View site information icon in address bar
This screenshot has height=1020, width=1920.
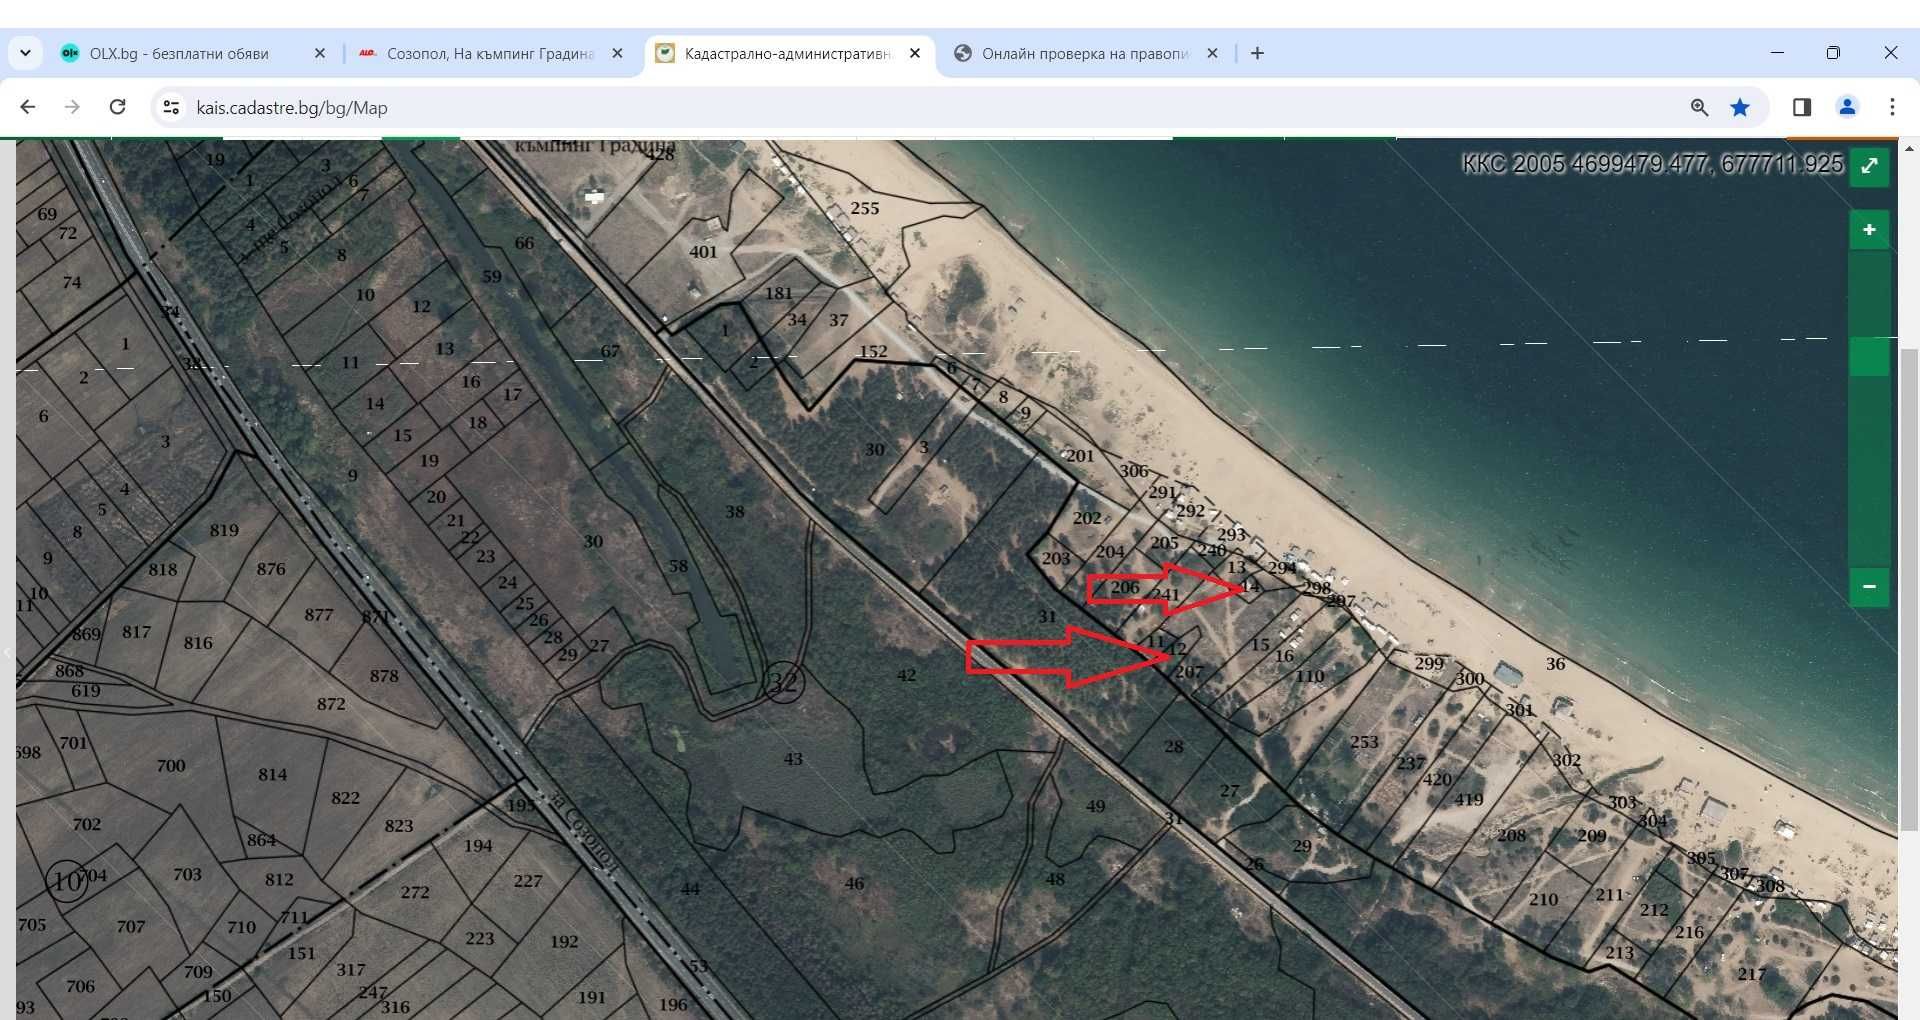tap(171, 107)
